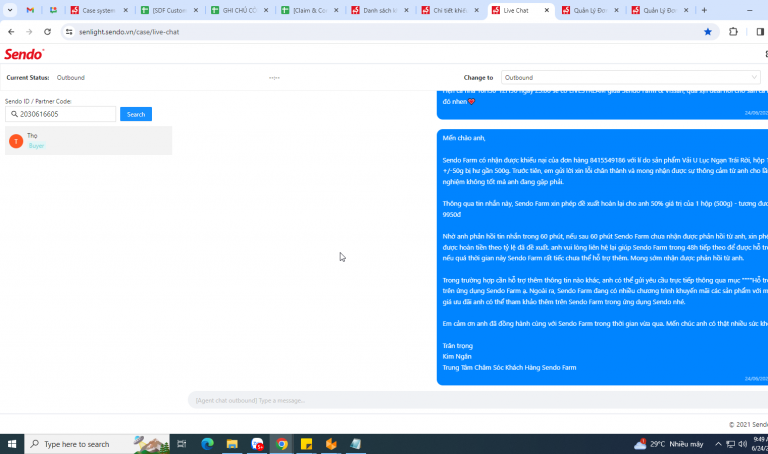Reload the current page
768x454 pixels.
pyautogui.click(x=48, y=32)
